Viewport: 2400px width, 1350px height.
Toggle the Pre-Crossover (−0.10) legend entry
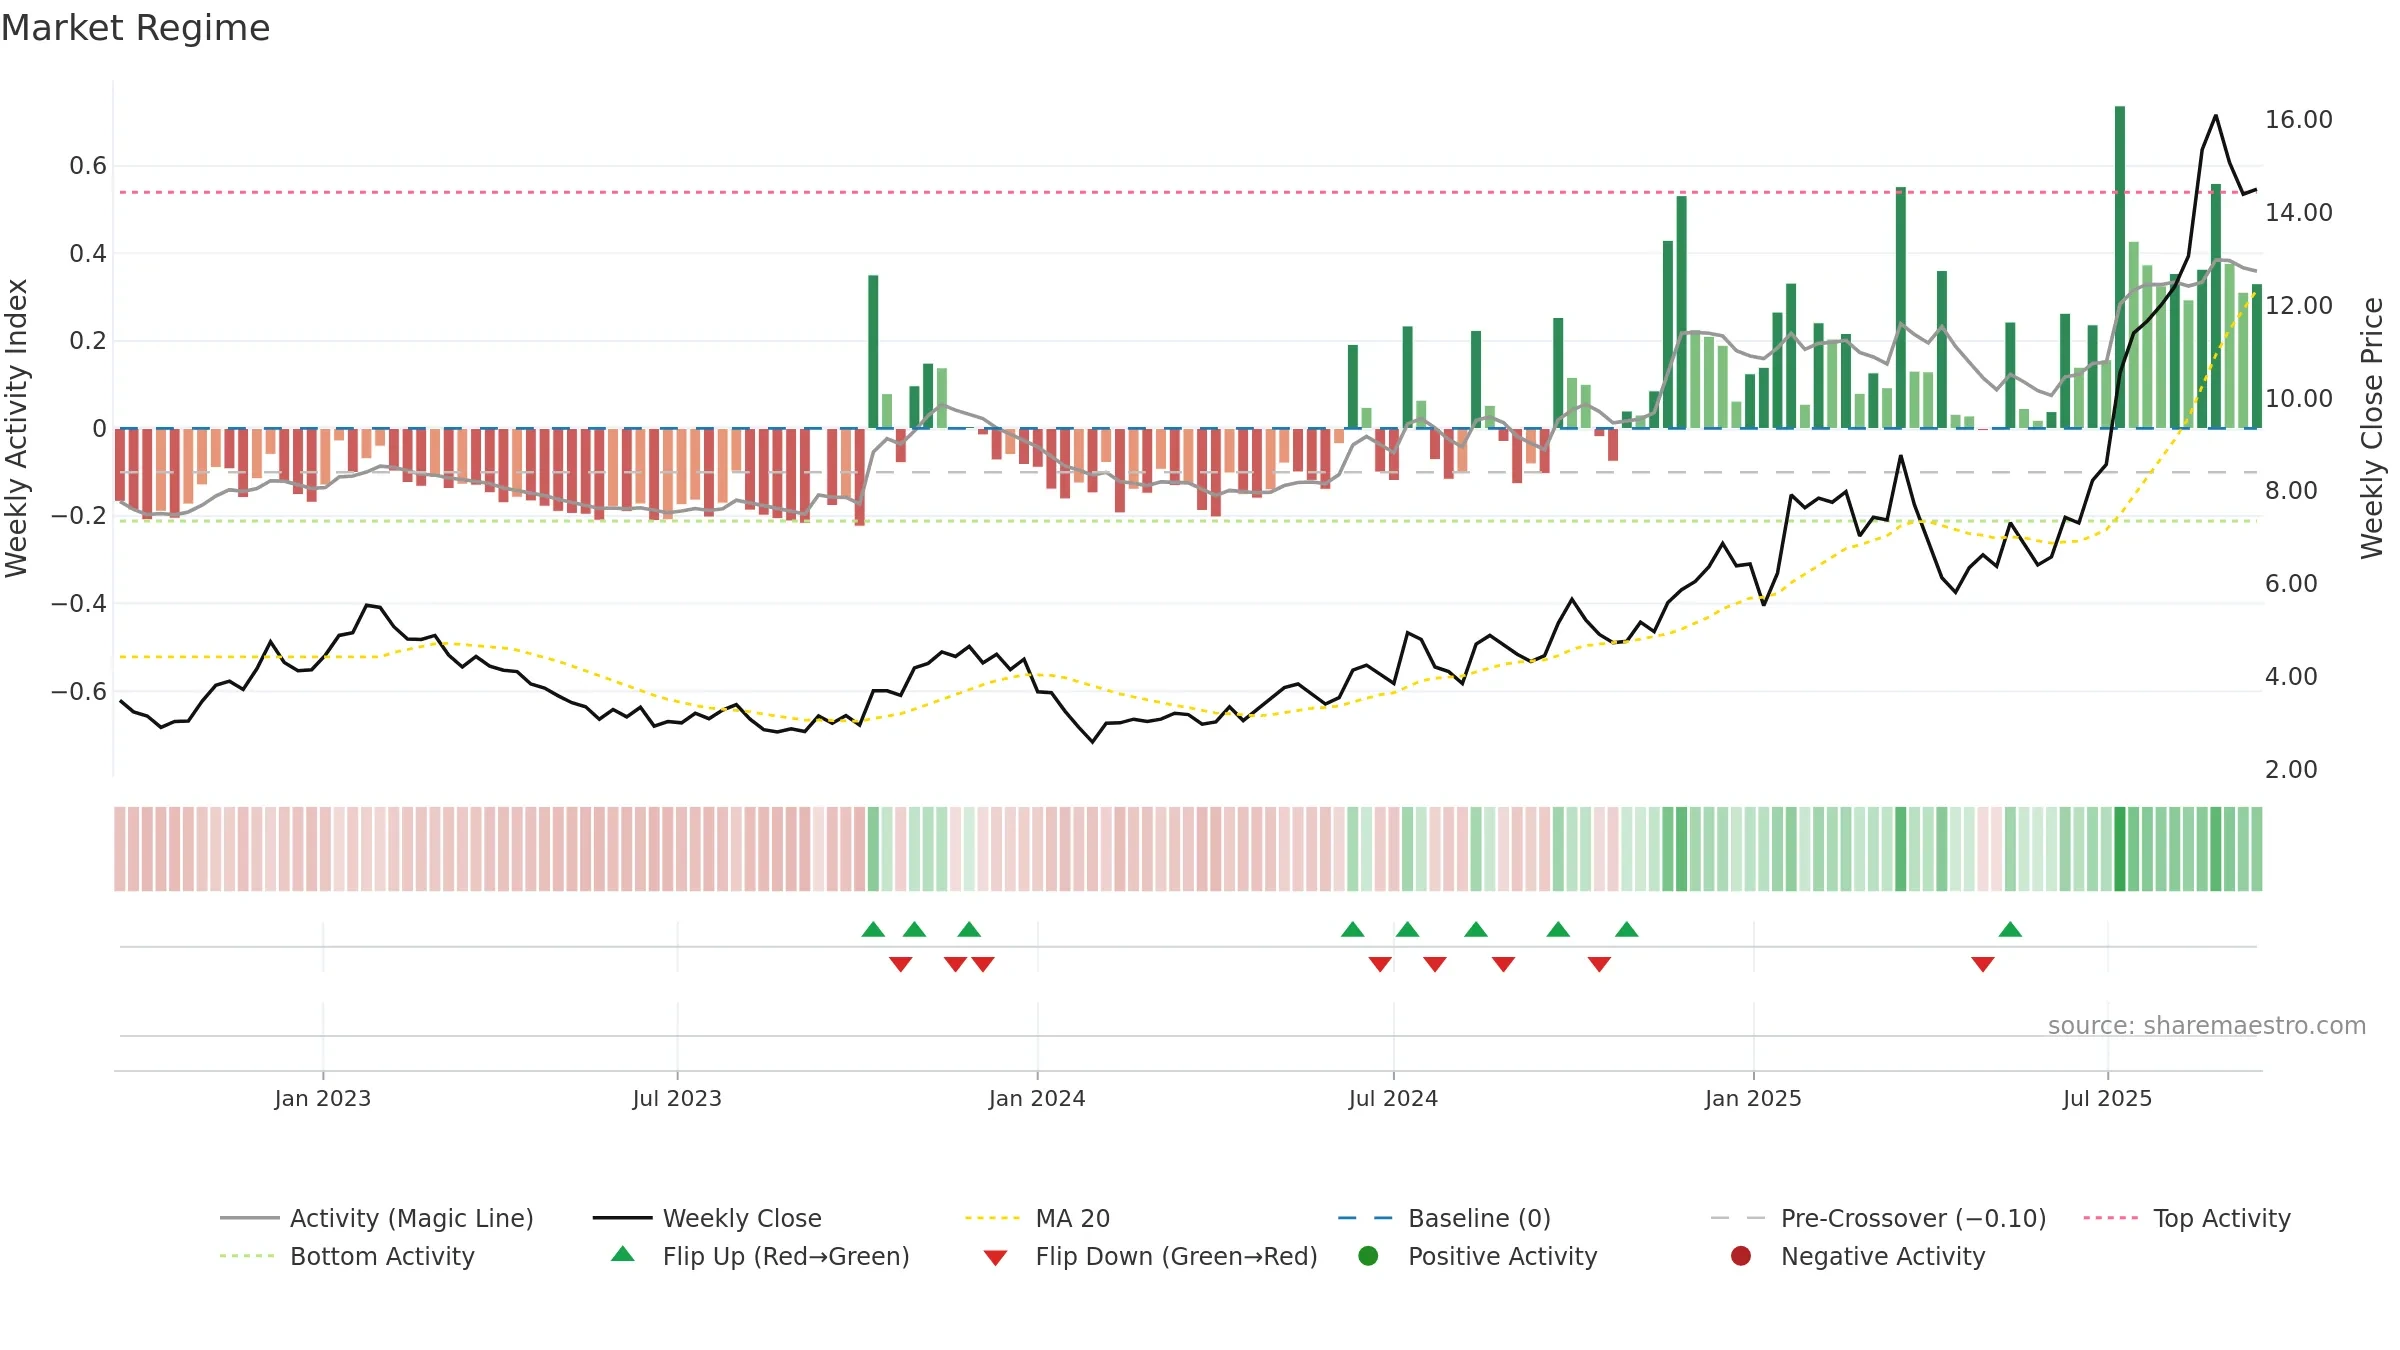(1878, 1218)
